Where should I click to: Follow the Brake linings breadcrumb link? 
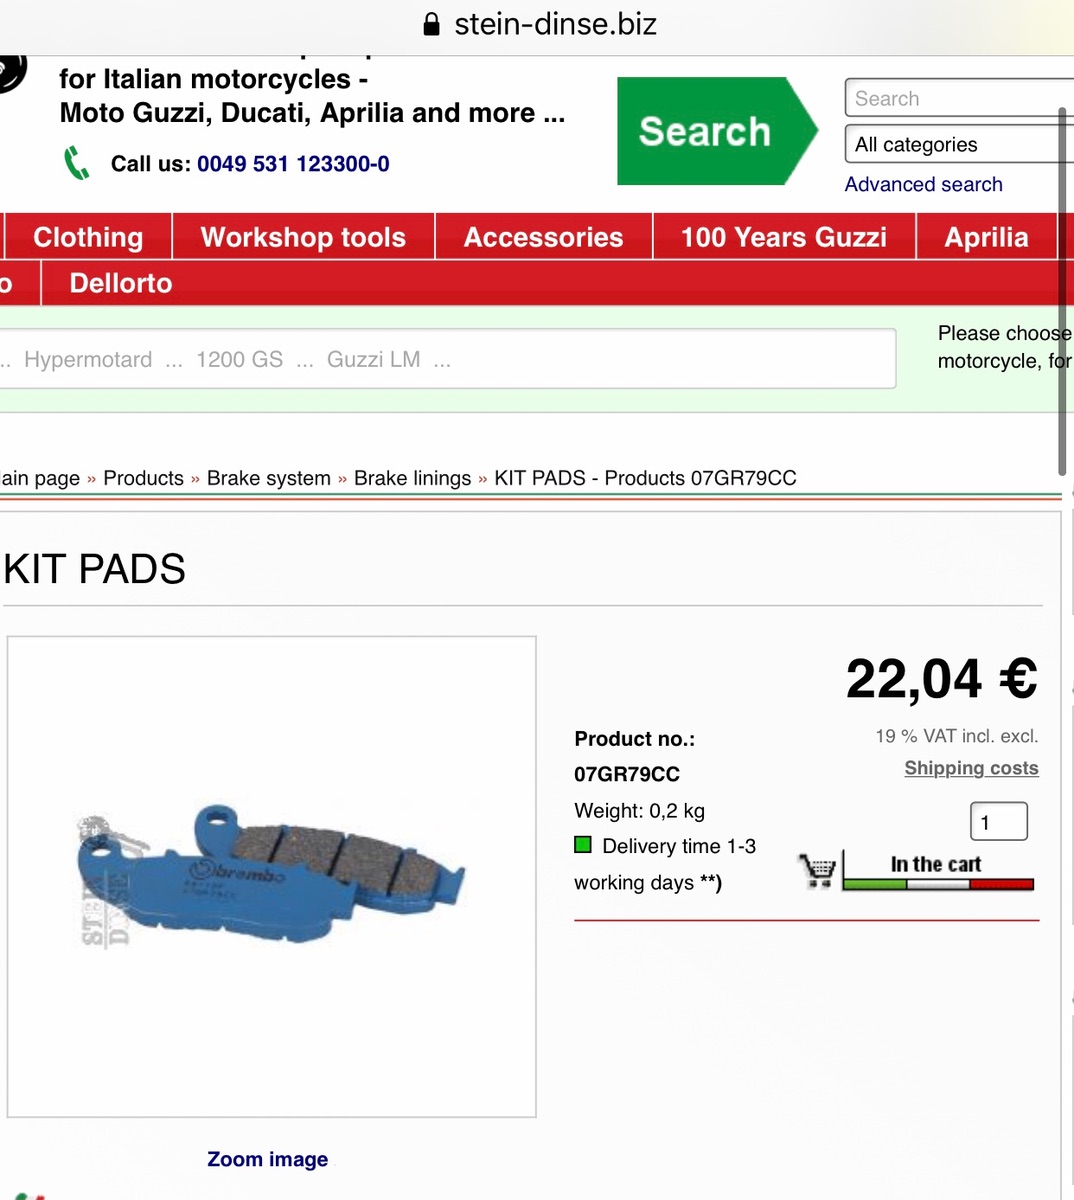(x=412, y=478)
